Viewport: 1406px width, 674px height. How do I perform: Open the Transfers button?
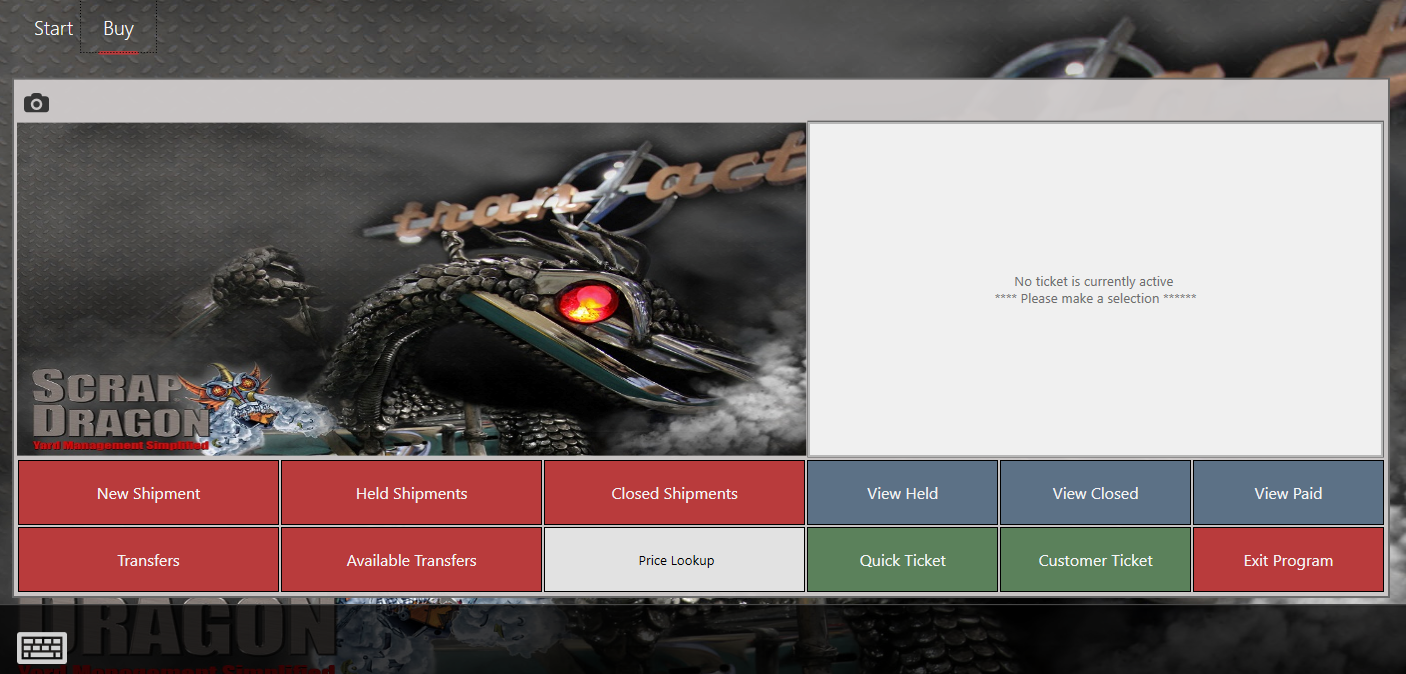(148, 560)
